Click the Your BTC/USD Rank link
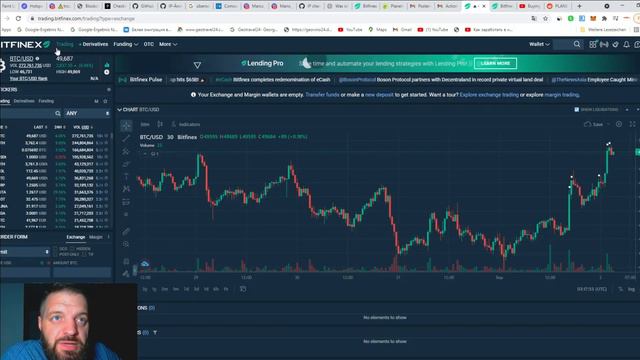 (x=29, y=78)
